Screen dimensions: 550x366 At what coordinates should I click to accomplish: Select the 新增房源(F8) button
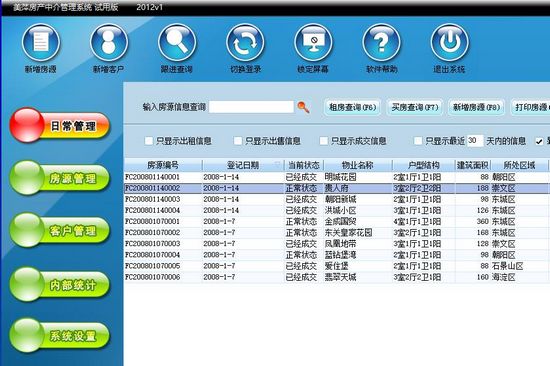point(476,107)
